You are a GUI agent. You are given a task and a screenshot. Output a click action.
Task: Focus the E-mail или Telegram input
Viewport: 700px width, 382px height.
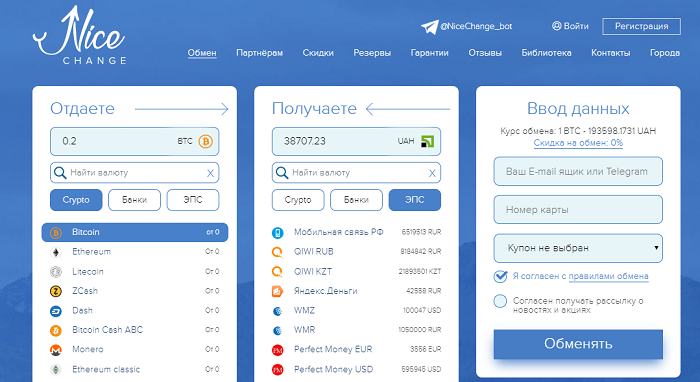pyautogui.click(x=578, y=171)
